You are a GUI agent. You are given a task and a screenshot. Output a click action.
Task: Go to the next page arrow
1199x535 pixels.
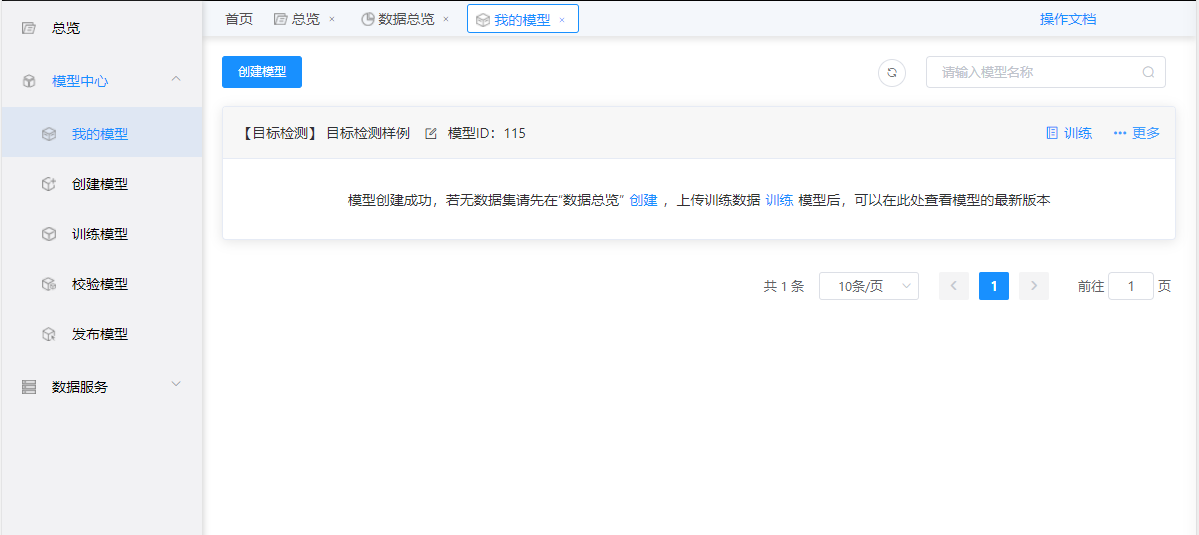point(1034,287)
